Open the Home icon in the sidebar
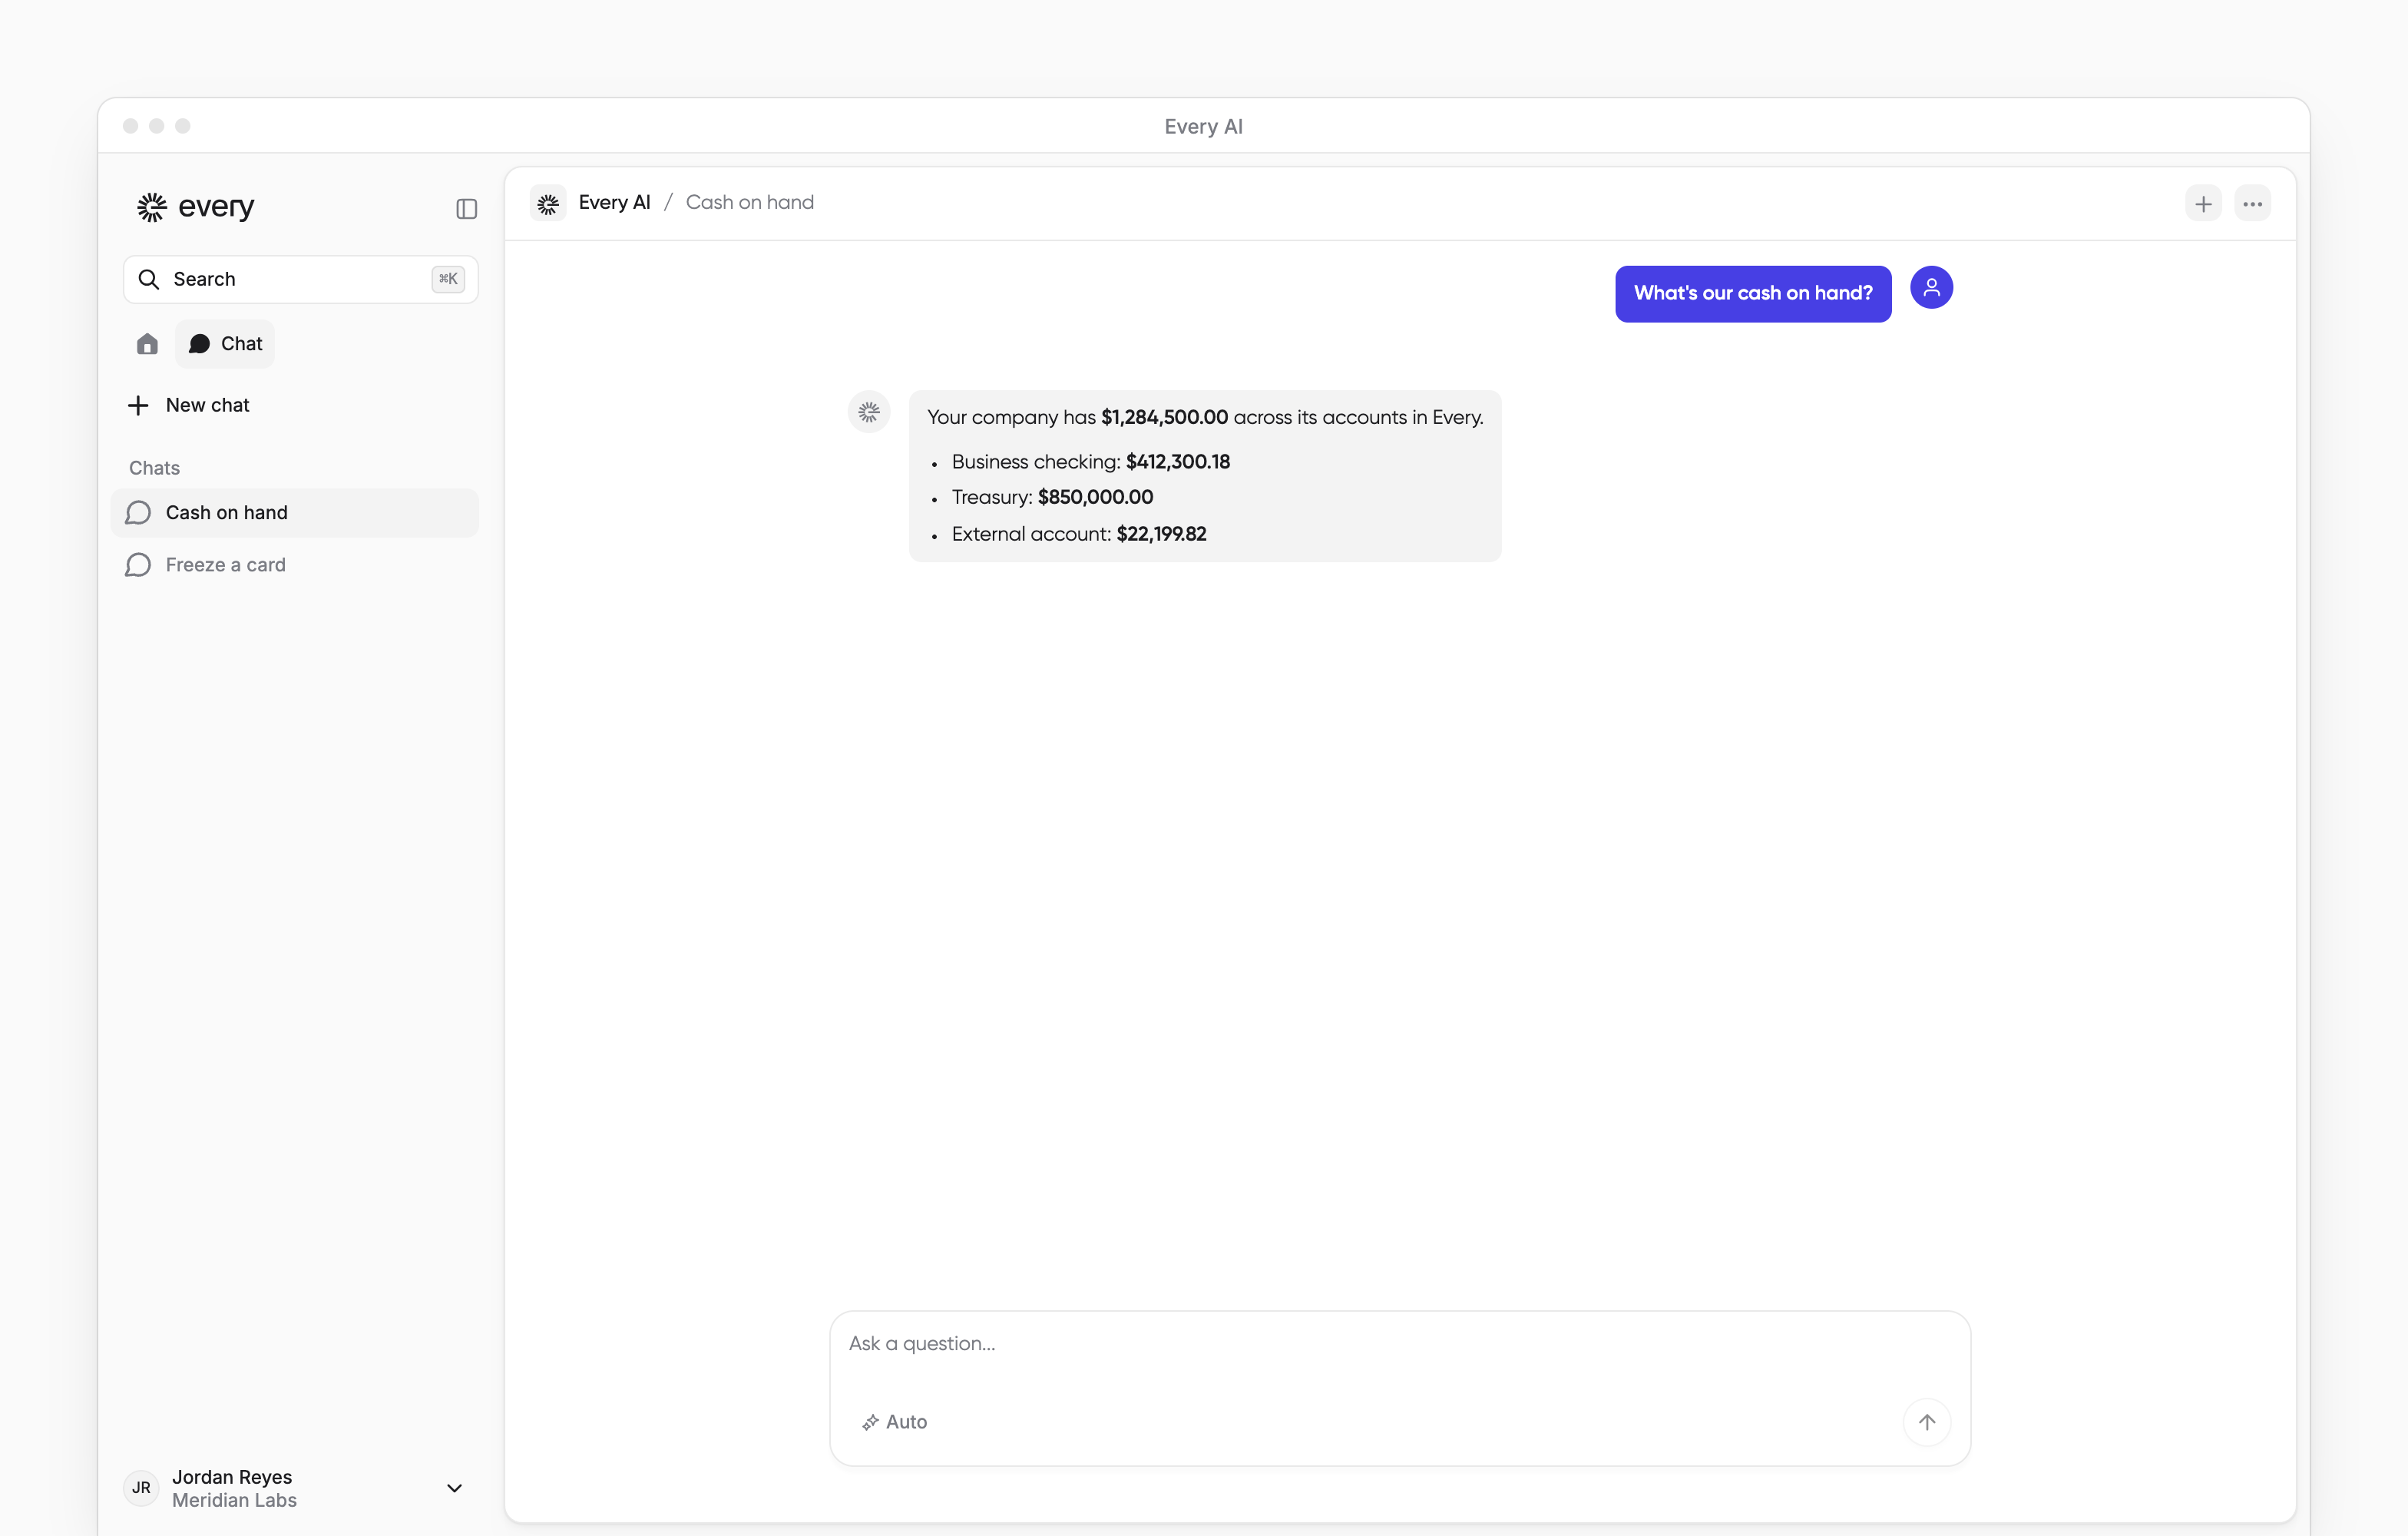 [x=147, y=344]
